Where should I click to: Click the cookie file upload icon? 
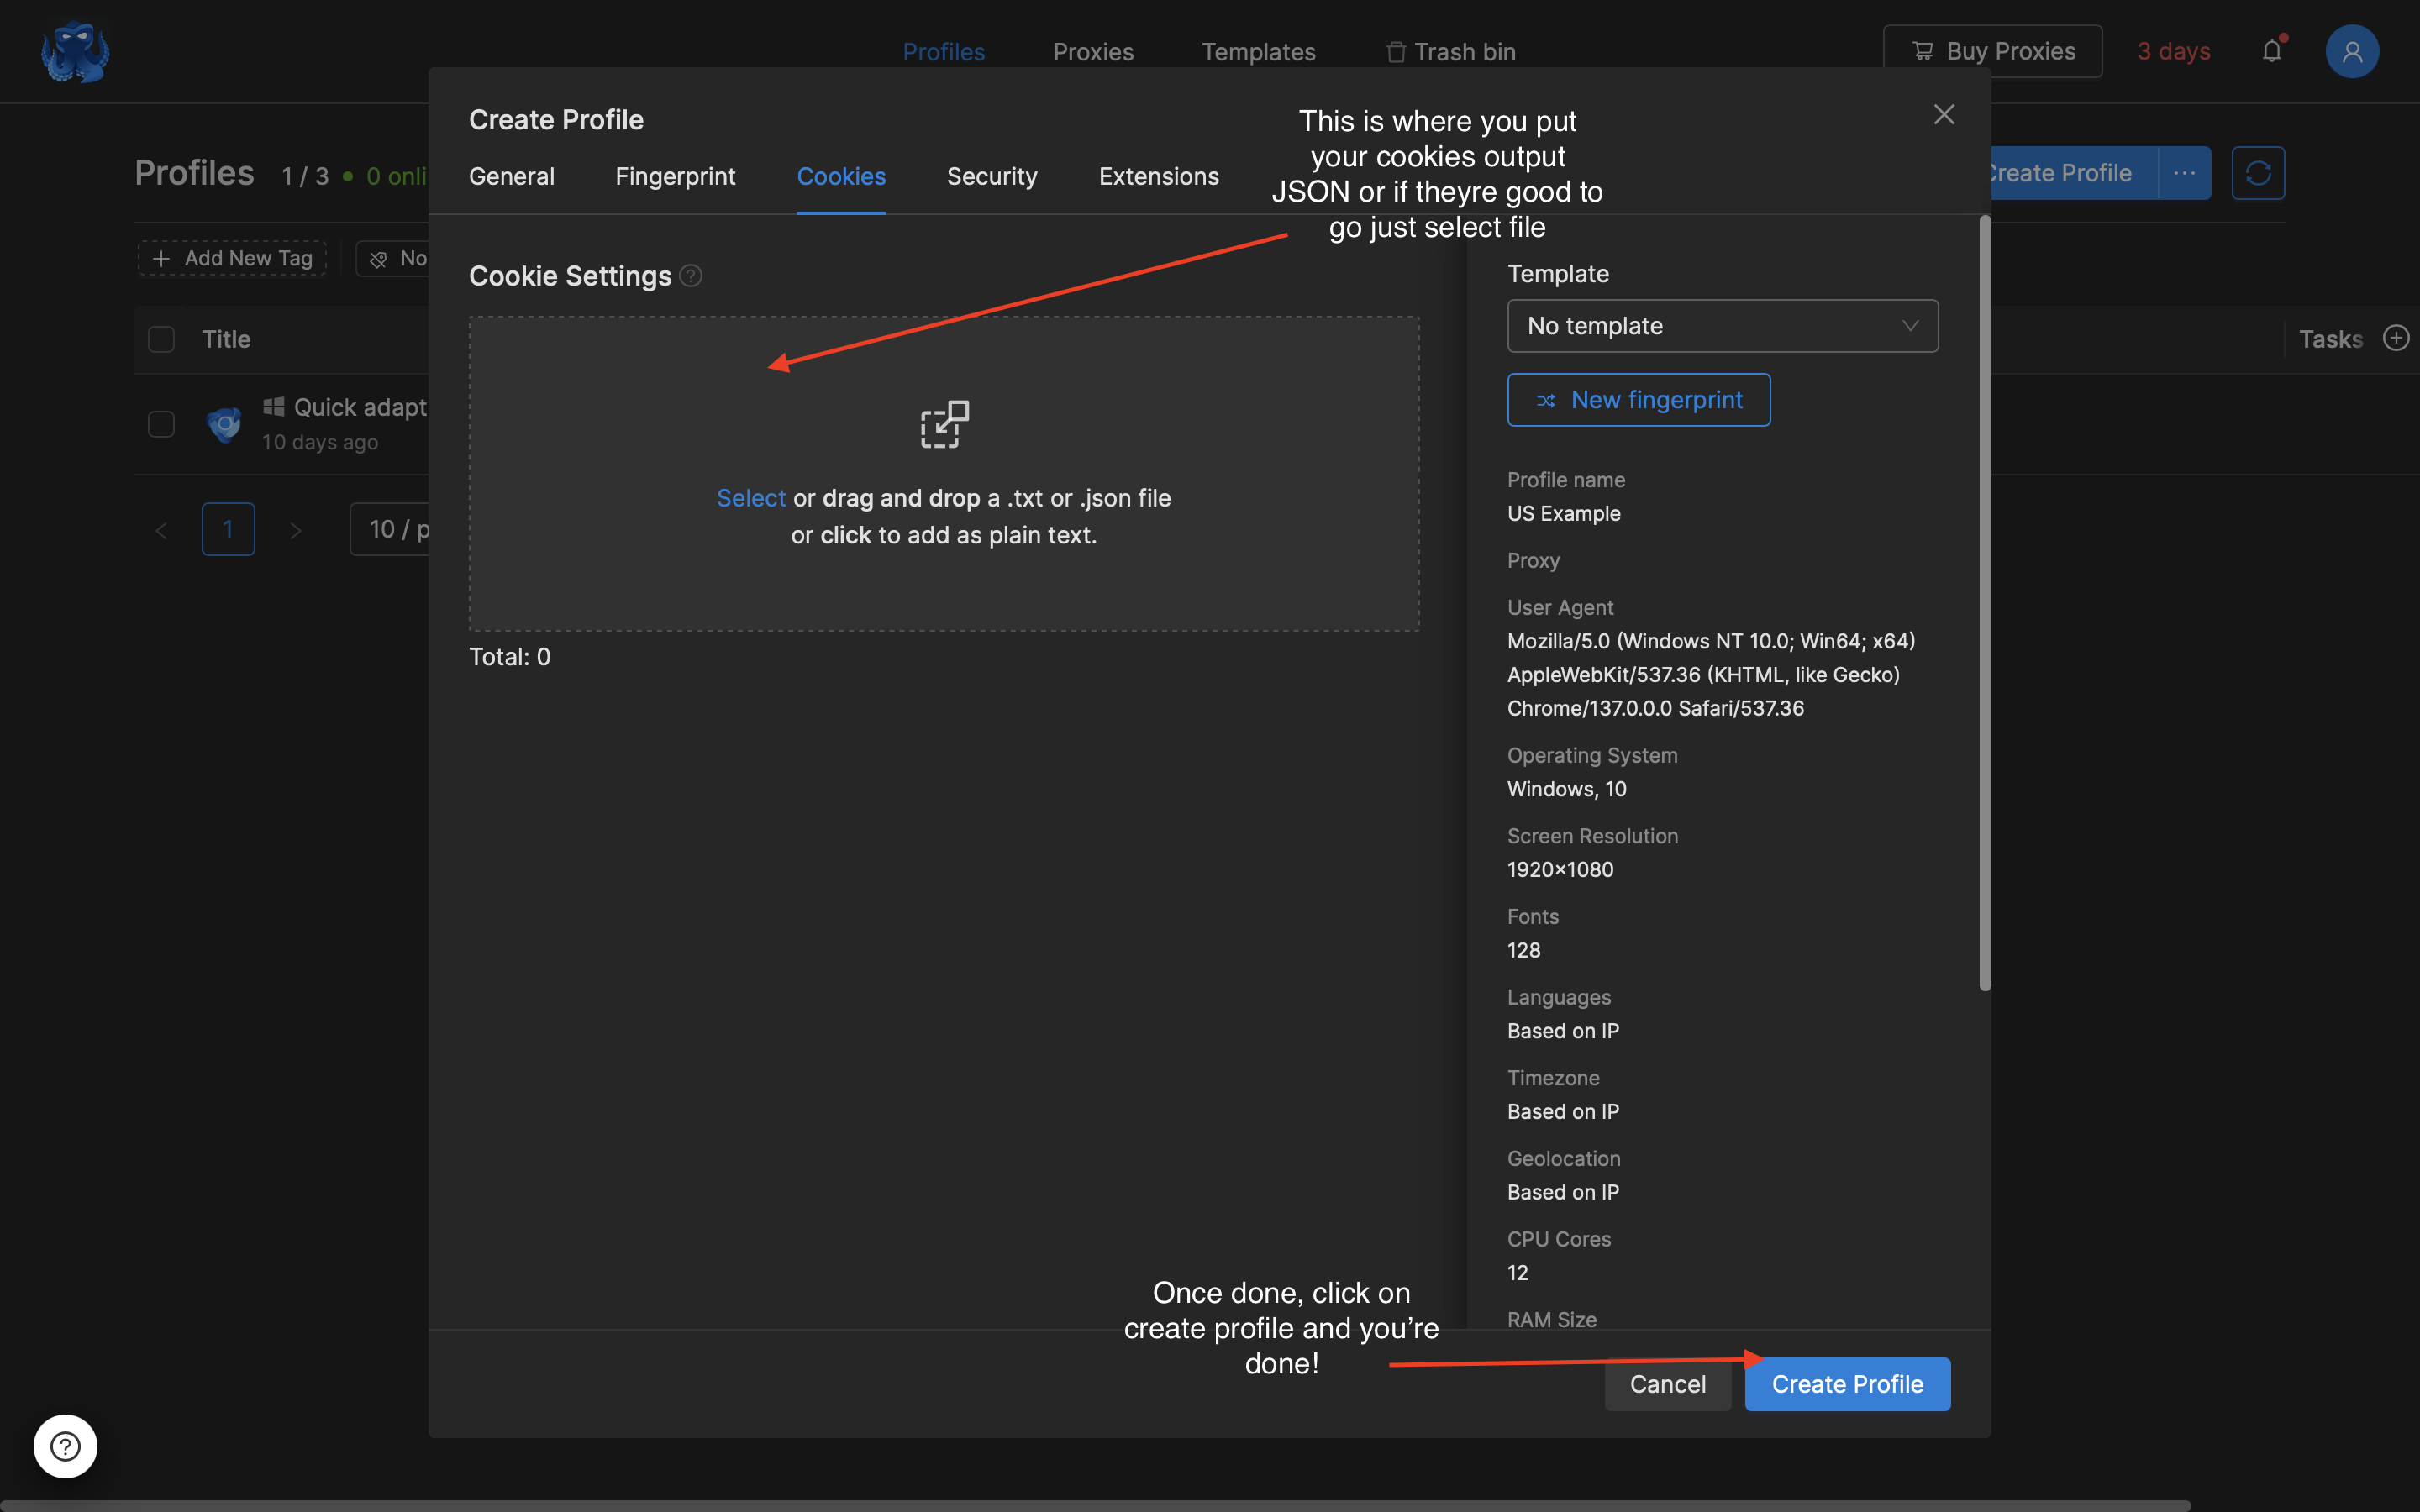click(x=944, y=424)
